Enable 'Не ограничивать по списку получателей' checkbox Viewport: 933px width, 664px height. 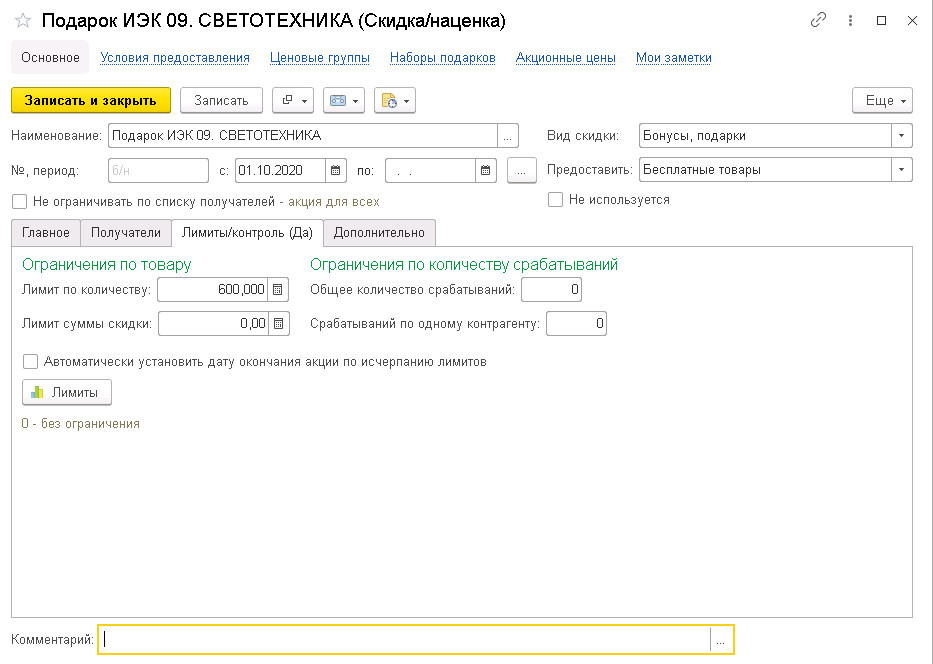point(20,202)
